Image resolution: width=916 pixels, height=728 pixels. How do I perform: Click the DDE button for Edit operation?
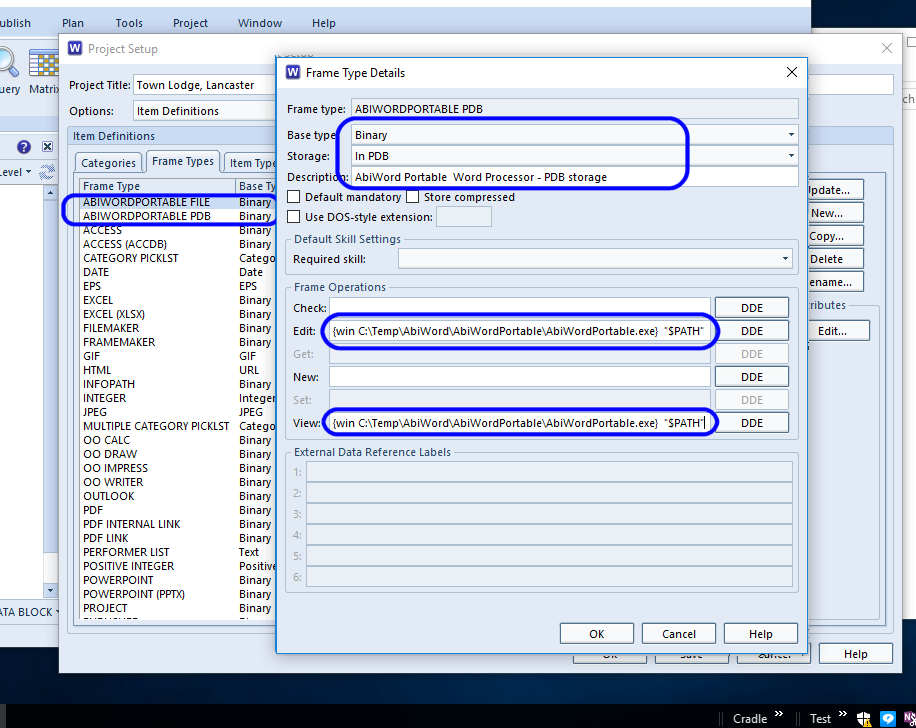tap(752, 331)
